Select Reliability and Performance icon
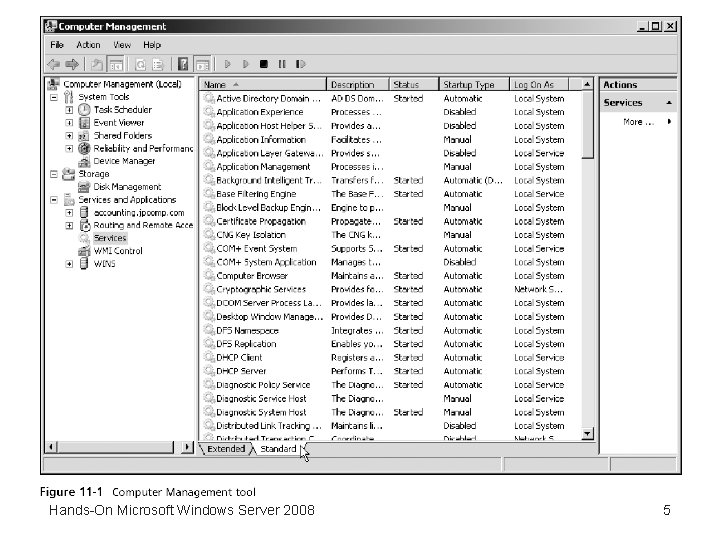 click(84, 148)
